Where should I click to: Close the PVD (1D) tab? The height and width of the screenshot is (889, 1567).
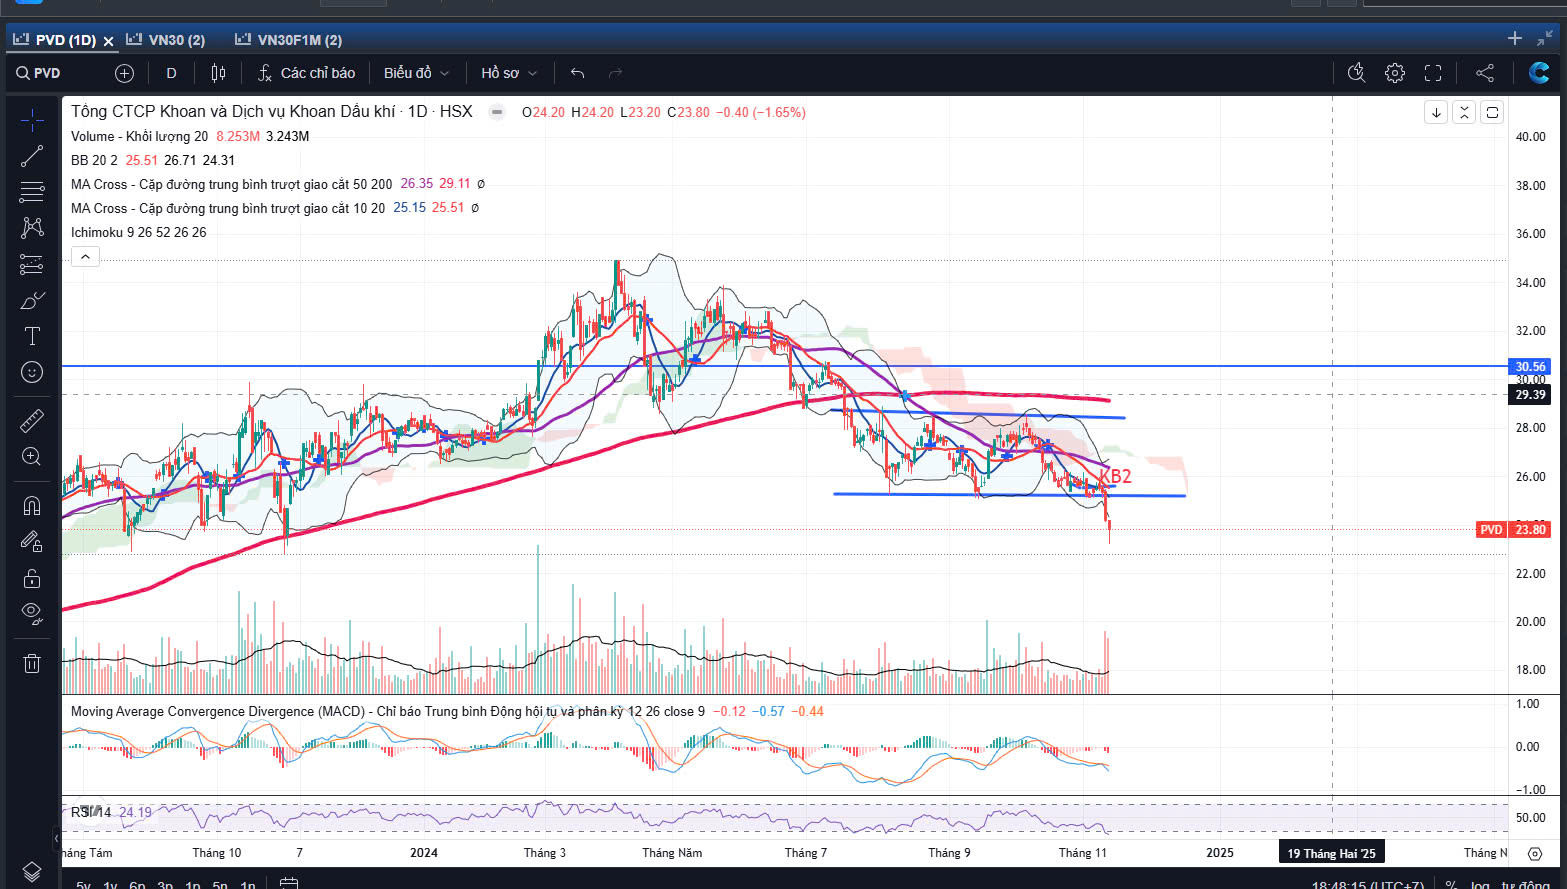[109, 41]
